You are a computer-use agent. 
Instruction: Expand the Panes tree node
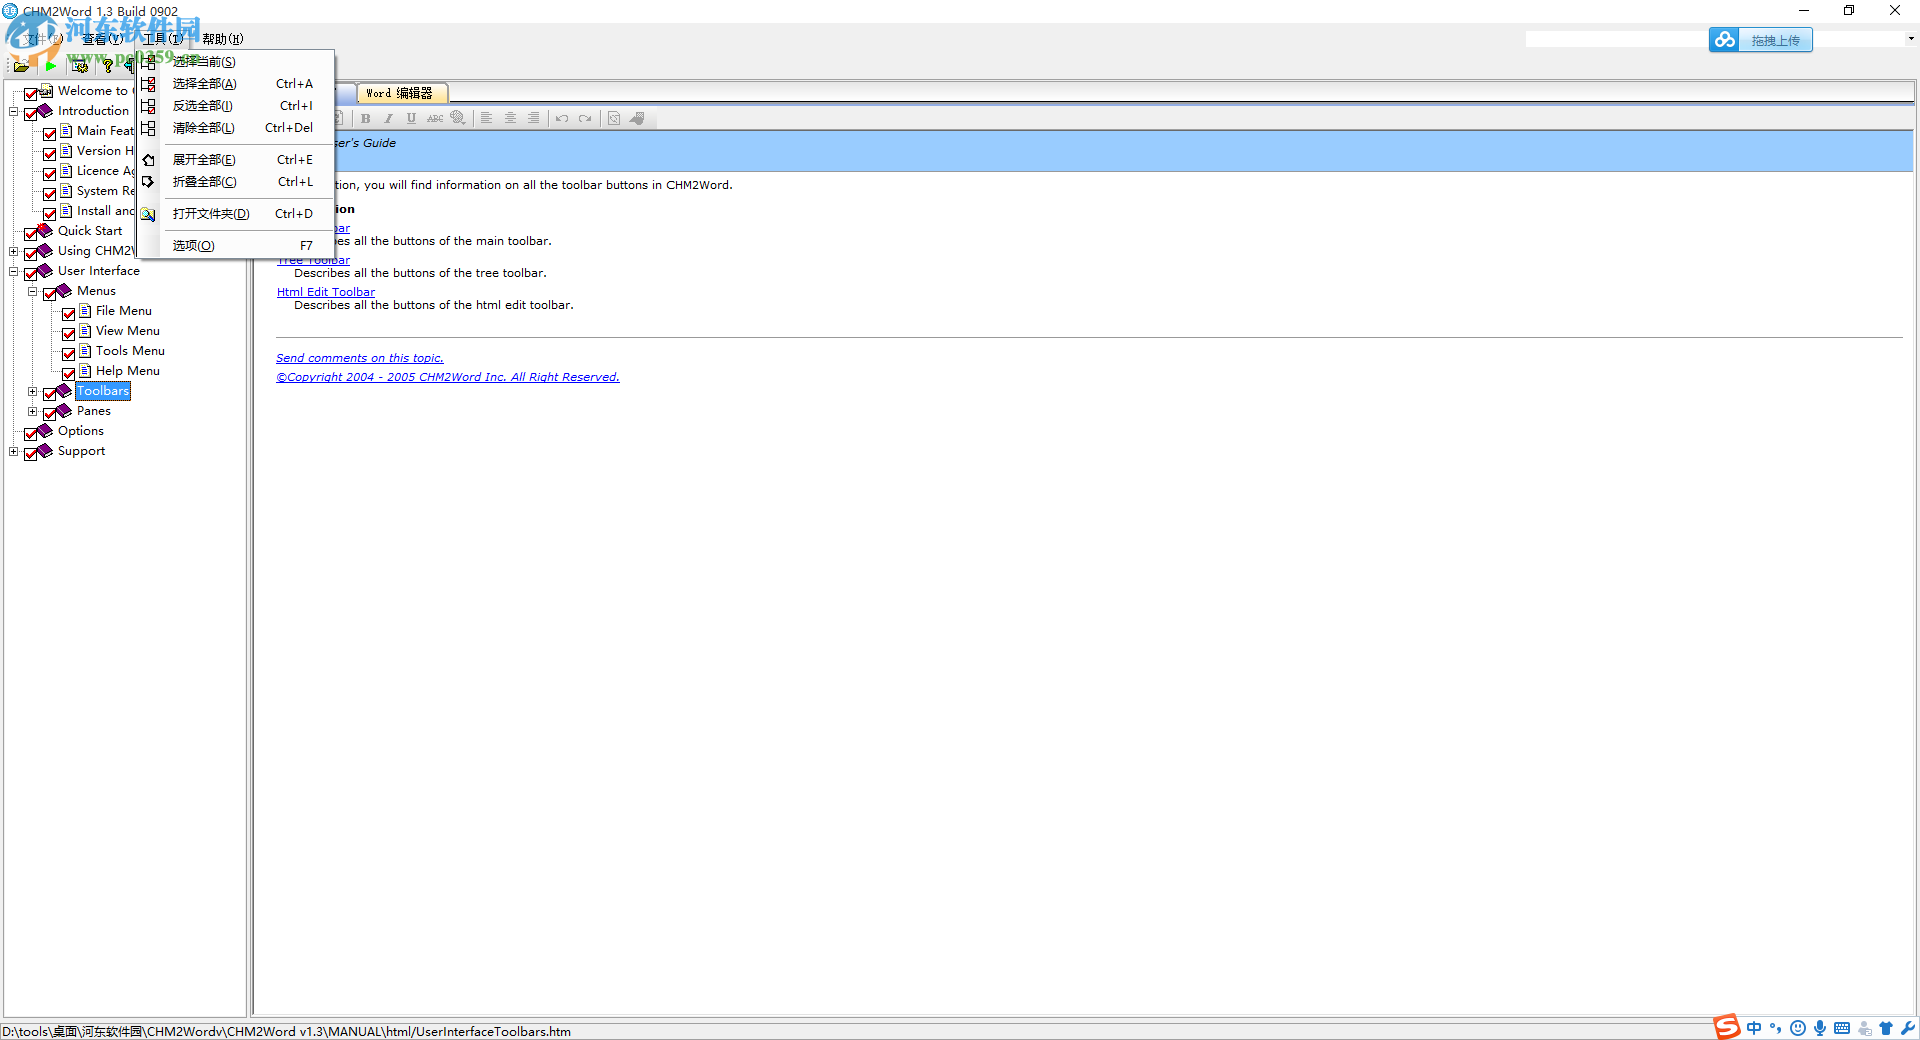[33, 411]
